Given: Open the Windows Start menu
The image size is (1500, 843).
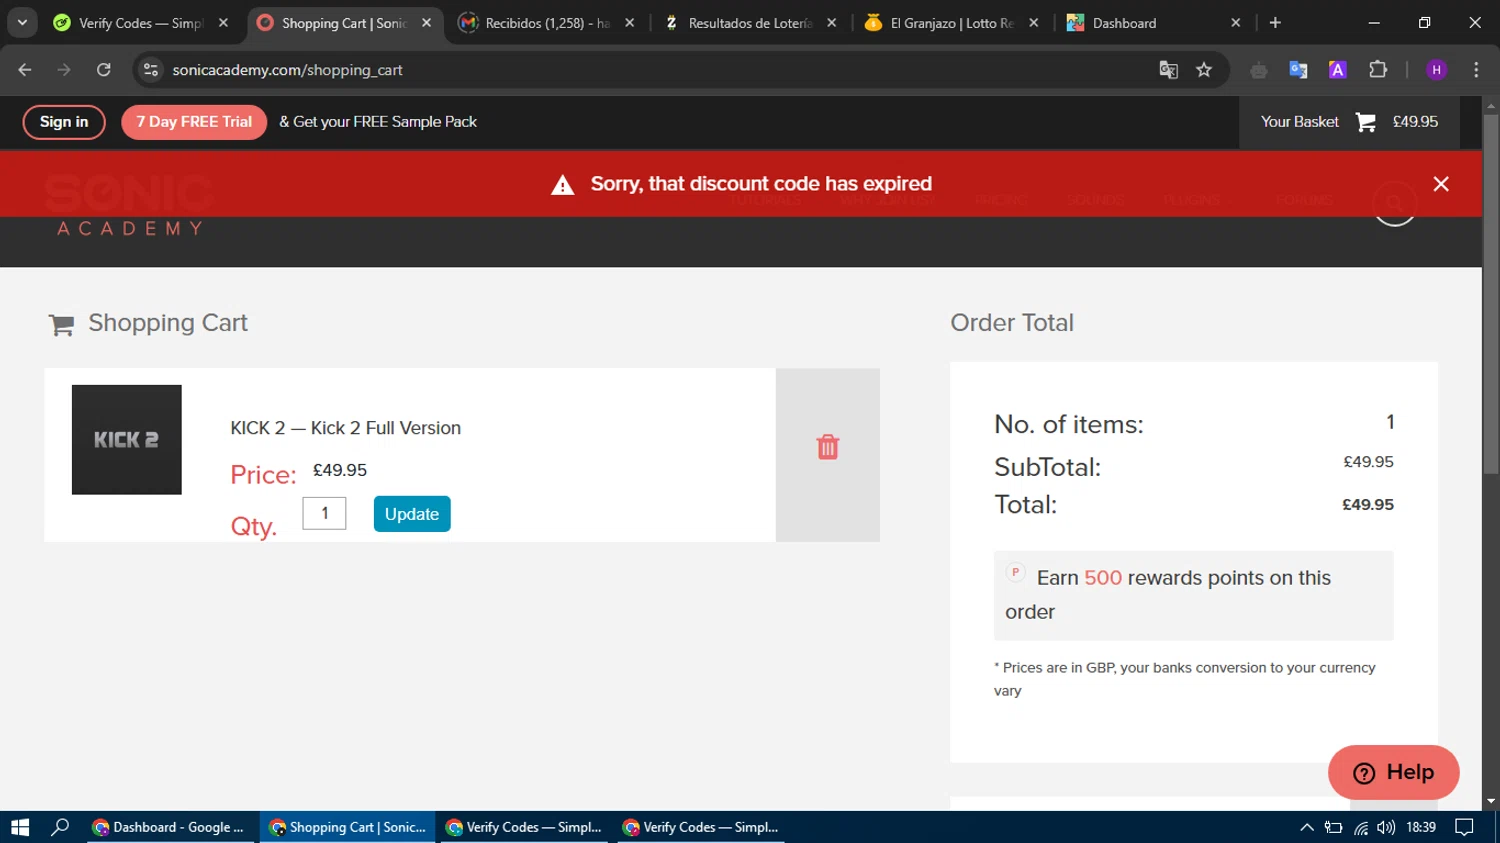Looking at the screenshot, I should pos(20,827).
